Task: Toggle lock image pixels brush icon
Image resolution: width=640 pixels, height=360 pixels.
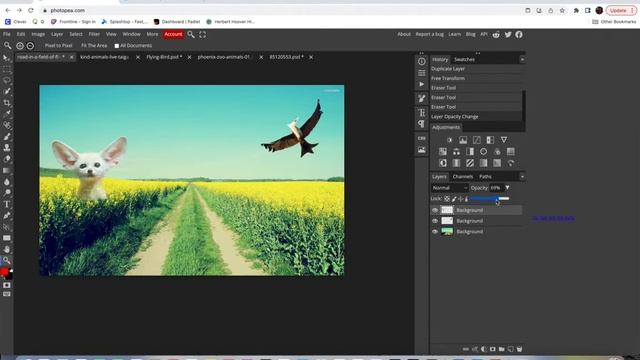Action: 454,199
